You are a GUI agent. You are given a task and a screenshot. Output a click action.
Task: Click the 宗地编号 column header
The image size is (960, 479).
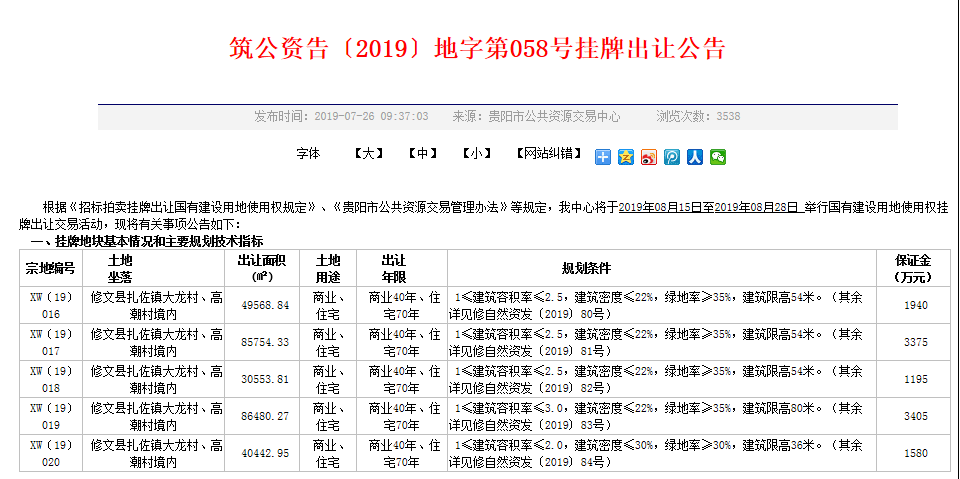pyautogui.click(x=50, y=268)
